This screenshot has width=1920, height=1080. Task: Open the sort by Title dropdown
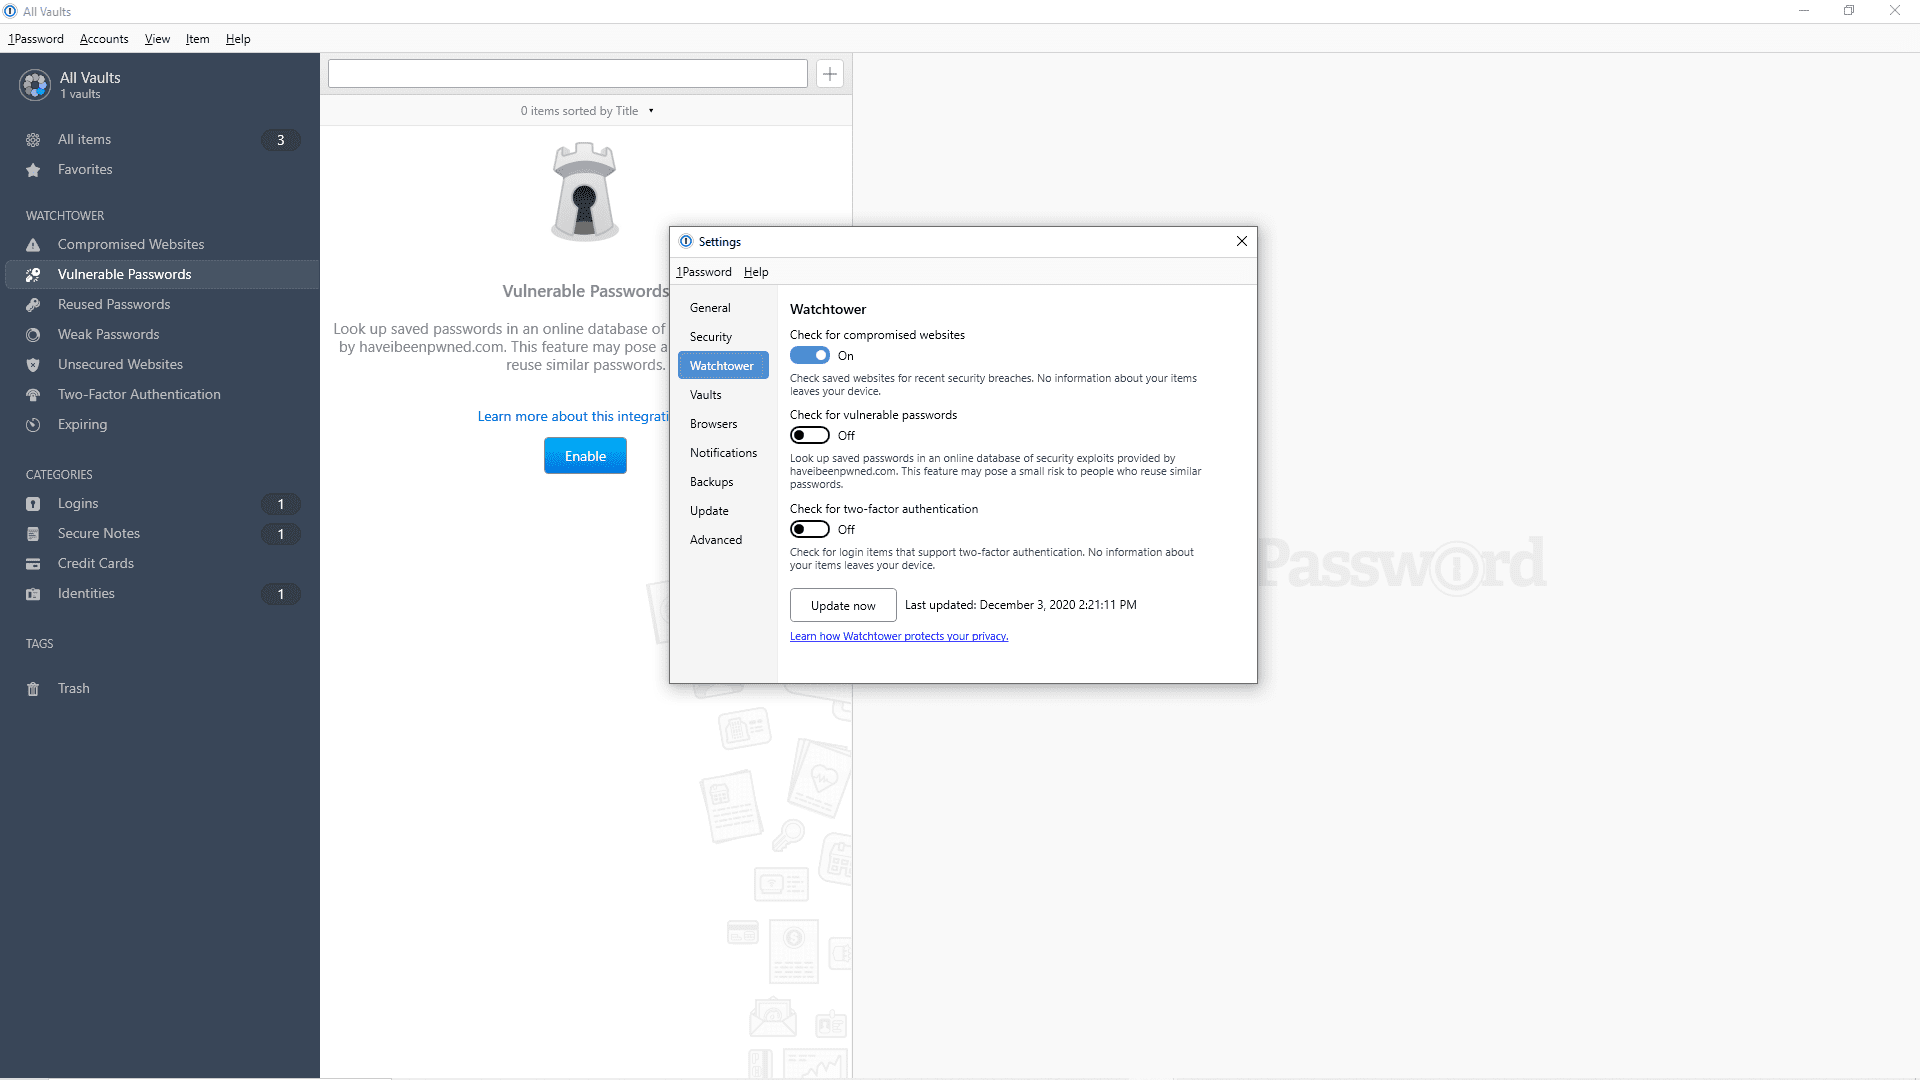point(587,111)
